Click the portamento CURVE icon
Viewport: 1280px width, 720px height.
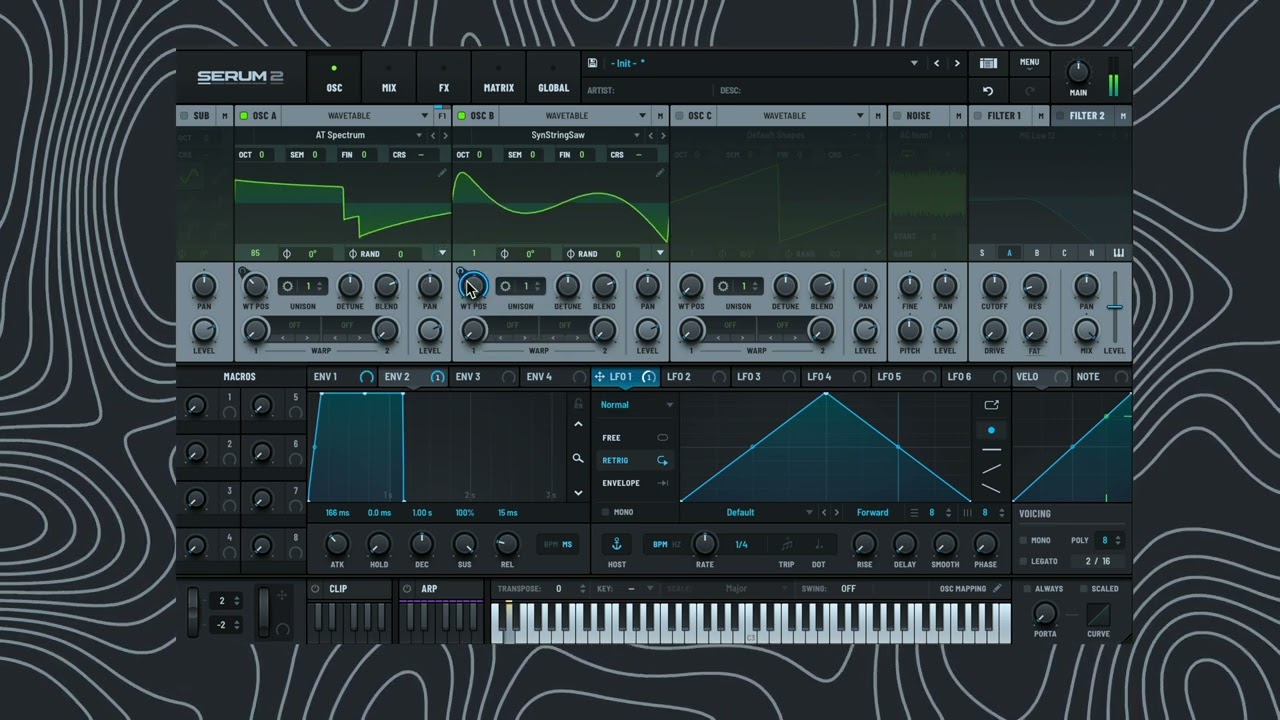[x=1098, y=614]
